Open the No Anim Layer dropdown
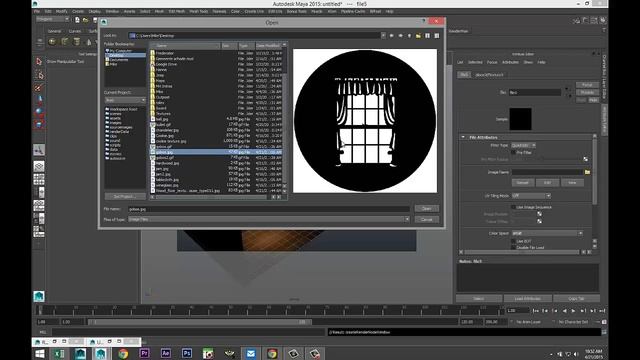This screenshot has width=640, height=360. (529, 322)
